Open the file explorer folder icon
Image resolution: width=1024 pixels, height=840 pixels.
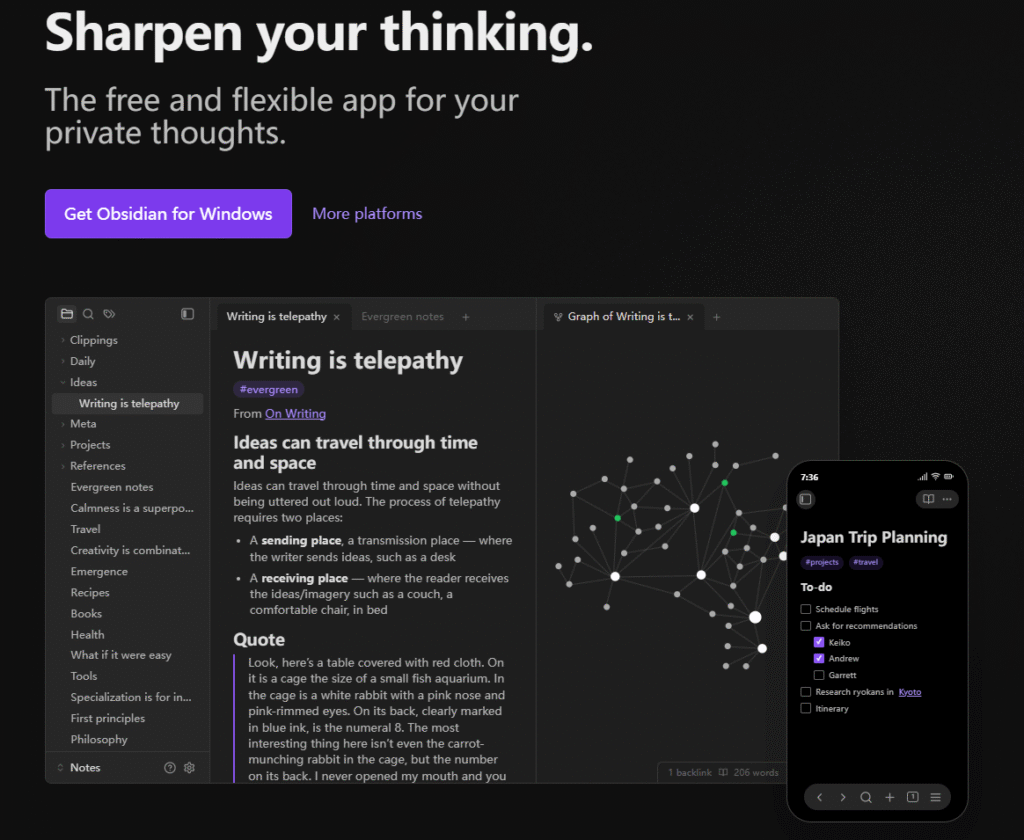click(x=67, y=314)
